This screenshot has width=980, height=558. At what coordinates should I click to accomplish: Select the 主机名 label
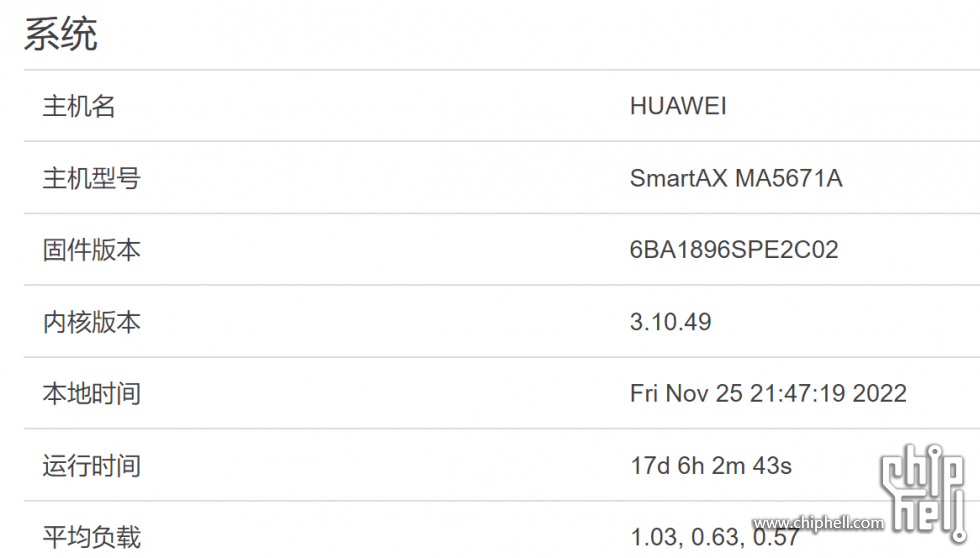pyautogui.click(x=79, y=106)
